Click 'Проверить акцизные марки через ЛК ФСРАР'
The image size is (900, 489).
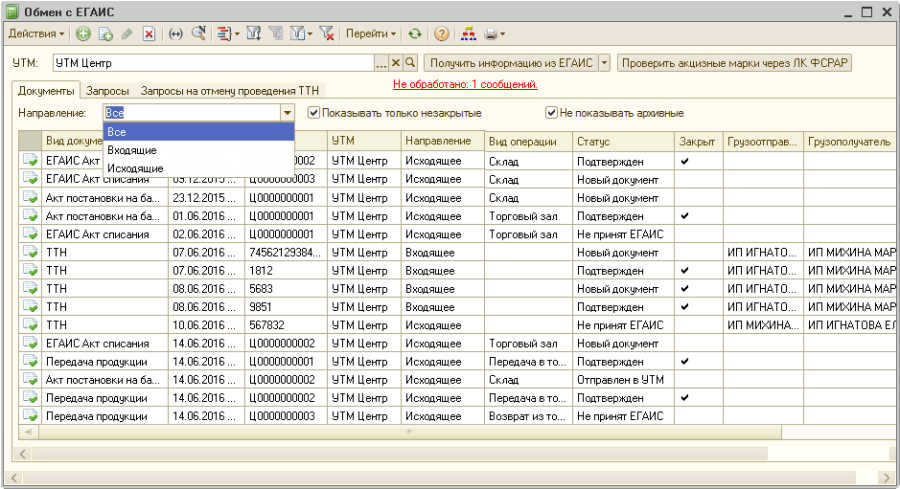pyautogui.click(x=735, y=63)
